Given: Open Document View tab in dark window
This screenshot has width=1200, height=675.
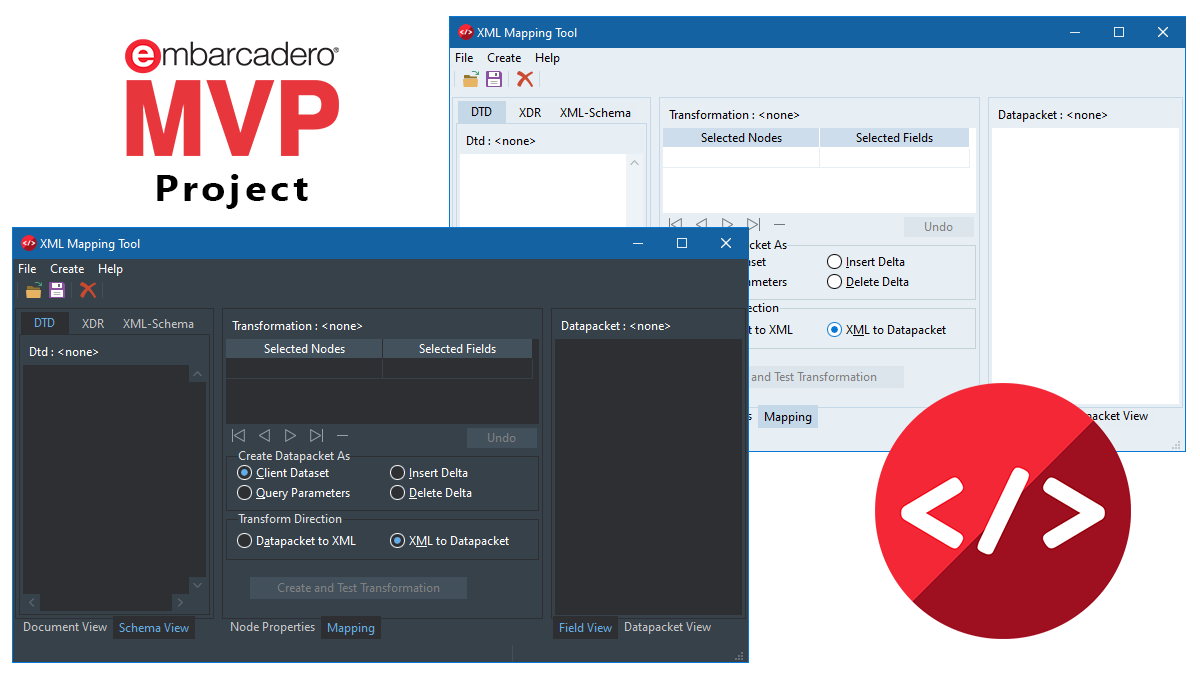Looking at the screenshot, I should [x=65, y=627].
